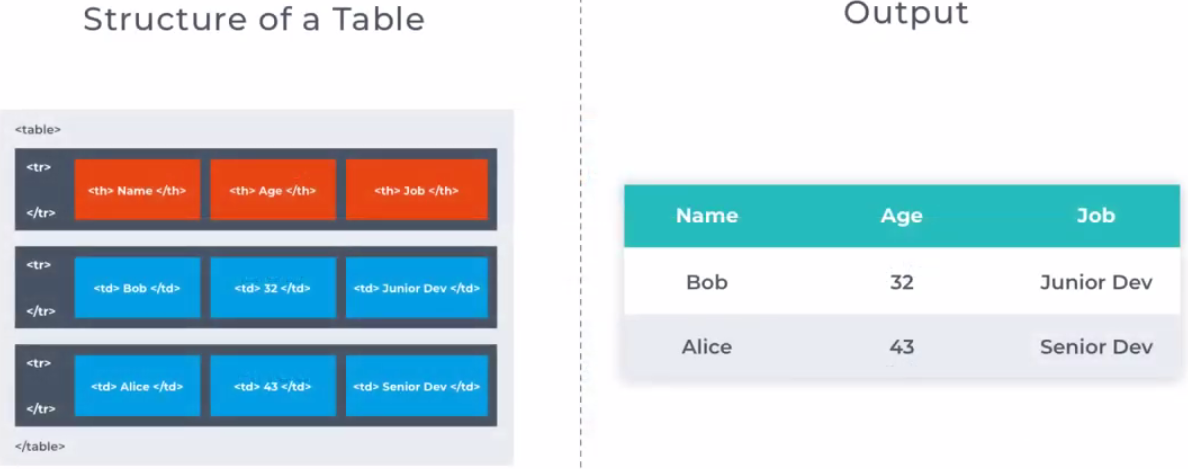The image size is (1188, 469).
Task: Click the opening table tag label
Action: pos(38,130)
